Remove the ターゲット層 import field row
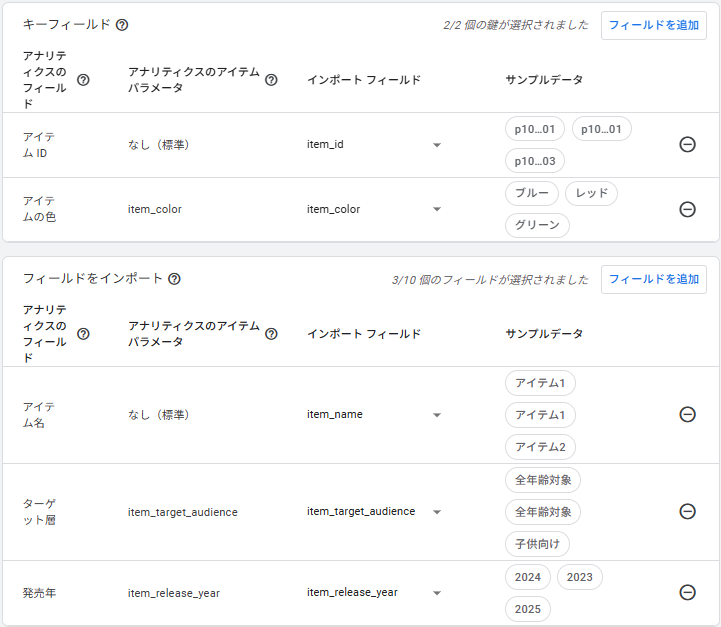The height and width of the screenshot is (627, 721). click(x=687, y=511)
